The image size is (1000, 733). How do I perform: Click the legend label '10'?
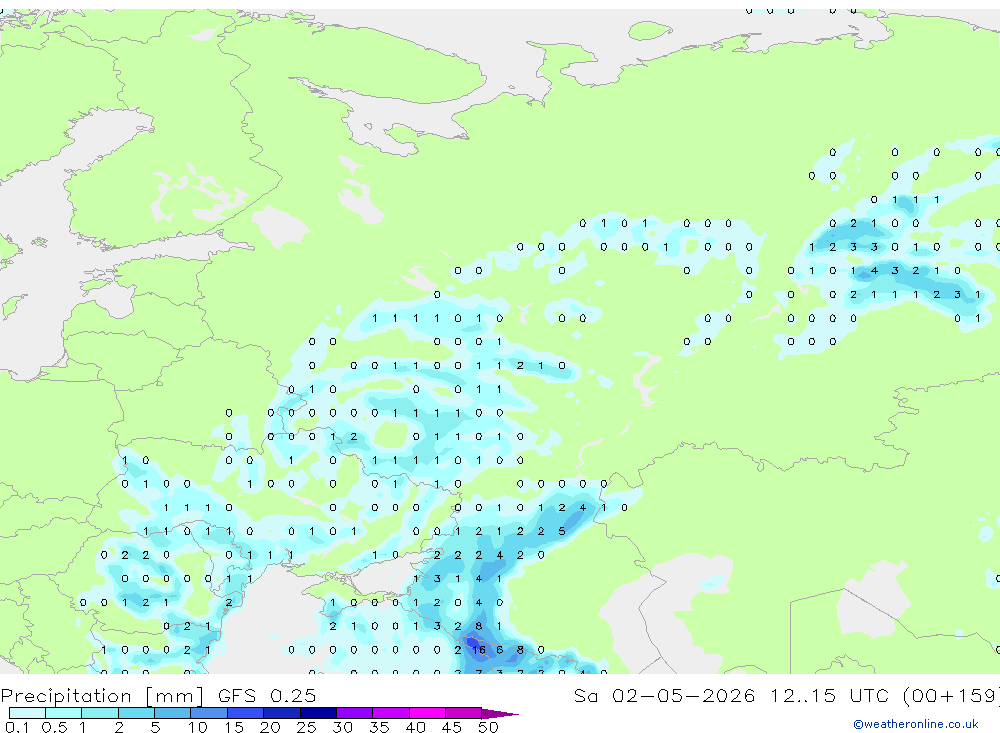[x=198, y=727]
